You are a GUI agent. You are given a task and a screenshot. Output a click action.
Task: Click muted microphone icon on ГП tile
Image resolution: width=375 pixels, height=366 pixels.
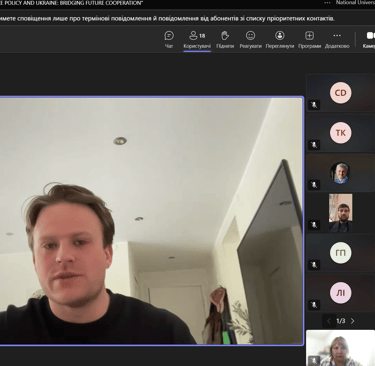(x=314, y=265)
